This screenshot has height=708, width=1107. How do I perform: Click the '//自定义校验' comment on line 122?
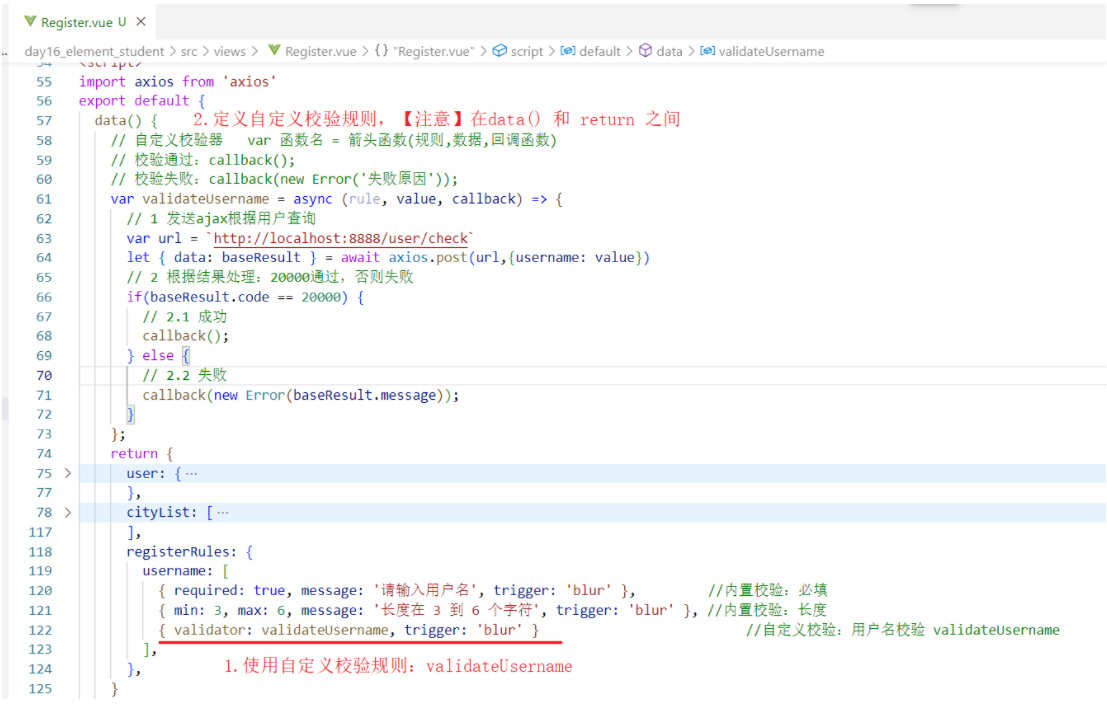tap(903, 630)
